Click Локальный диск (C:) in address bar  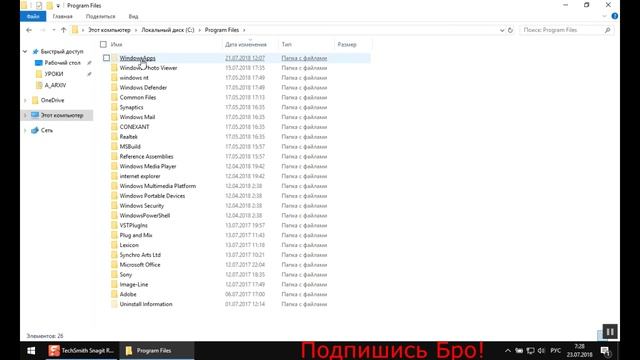tap(168, 30)
